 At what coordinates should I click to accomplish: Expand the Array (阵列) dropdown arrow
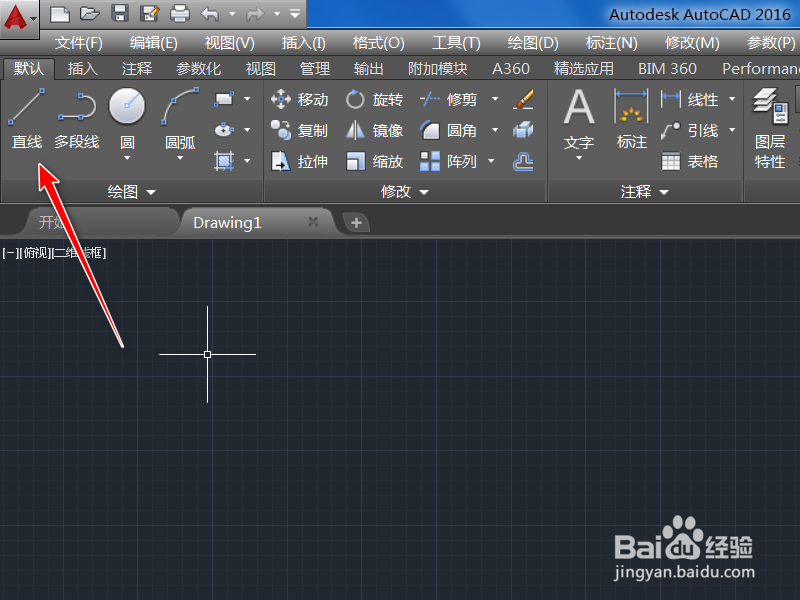click(491, 162)
